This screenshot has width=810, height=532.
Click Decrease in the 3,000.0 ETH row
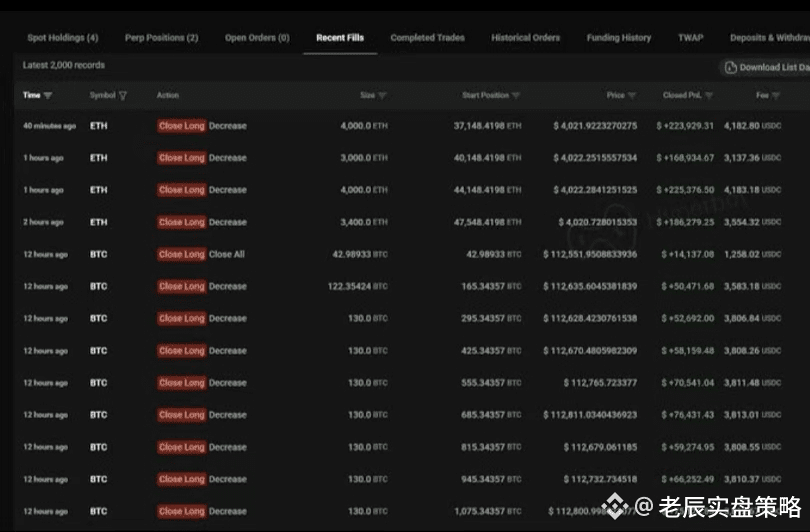(x=228, y=158)
